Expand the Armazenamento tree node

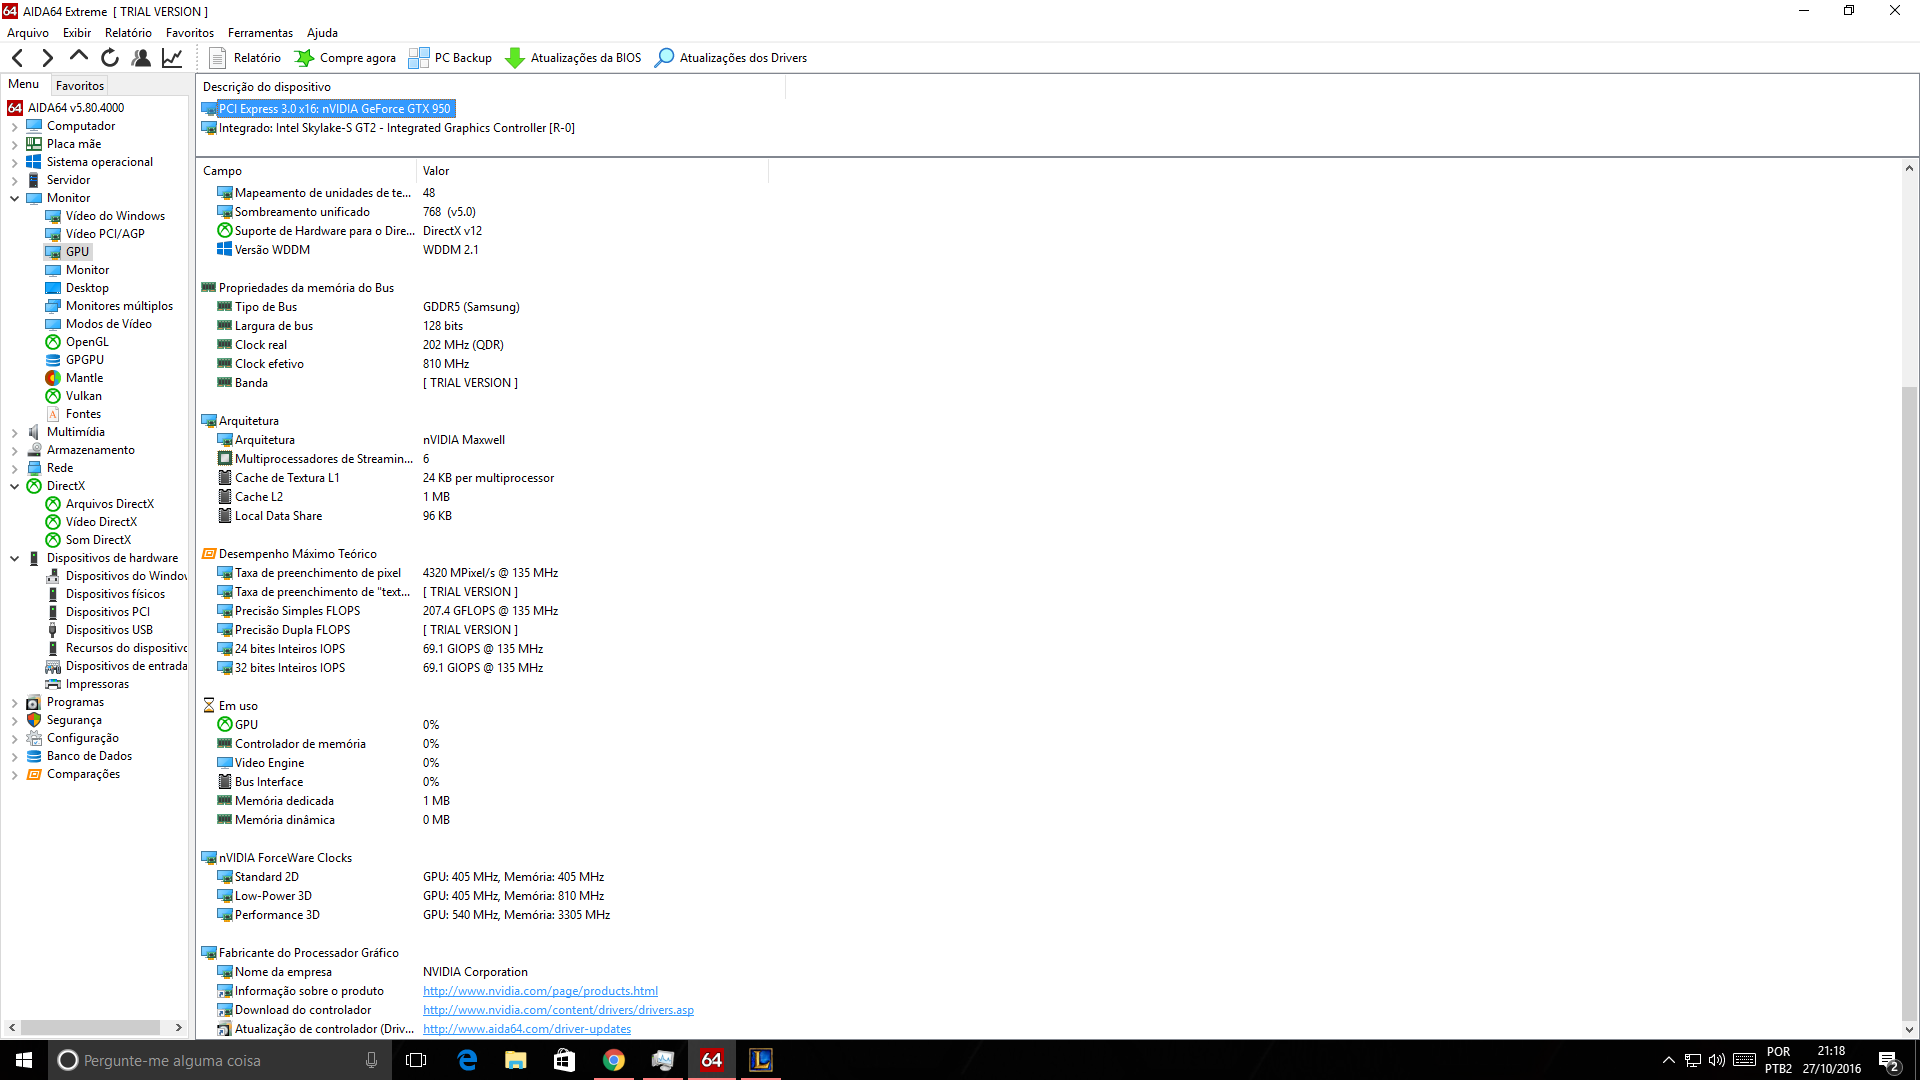coord(14,451)
